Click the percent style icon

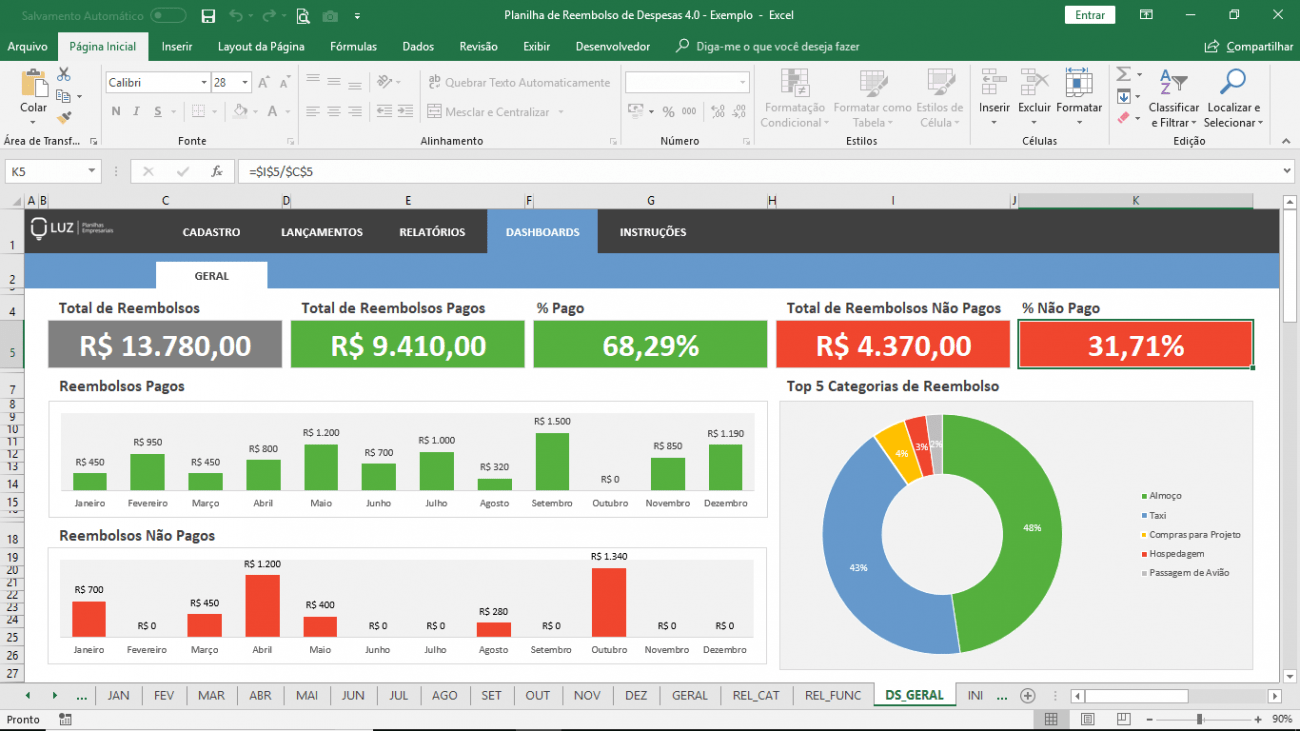click(668, 112)
